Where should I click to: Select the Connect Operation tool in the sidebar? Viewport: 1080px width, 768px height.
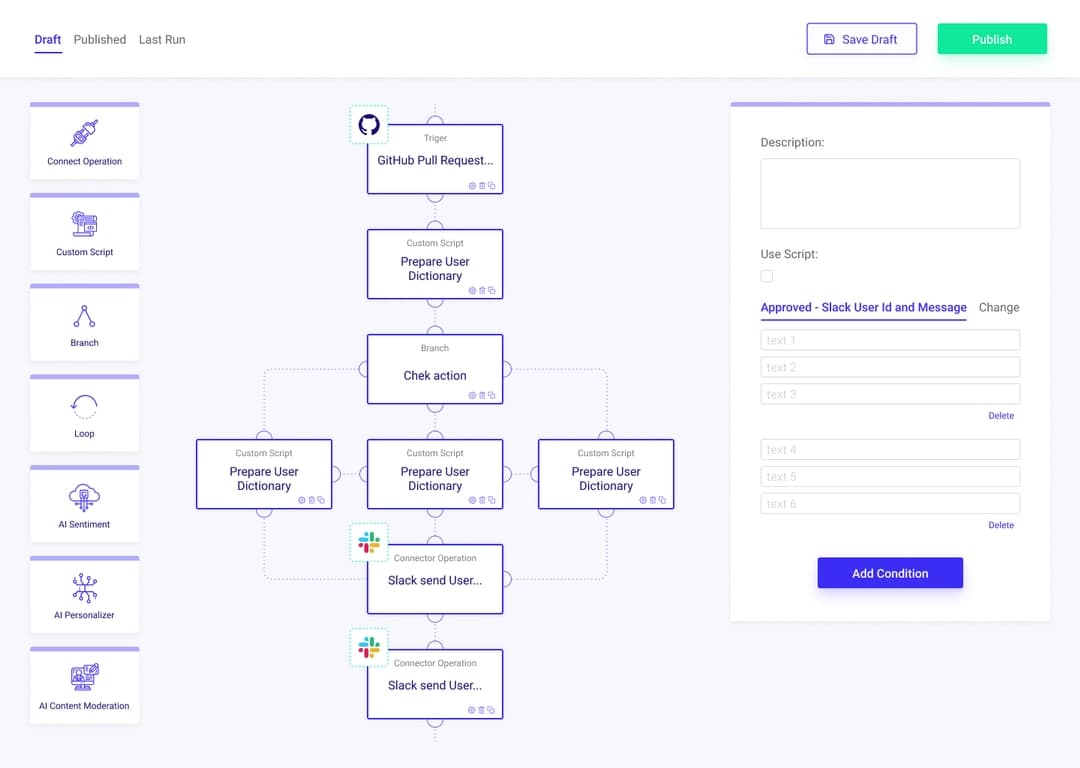[x=84, y=141]
